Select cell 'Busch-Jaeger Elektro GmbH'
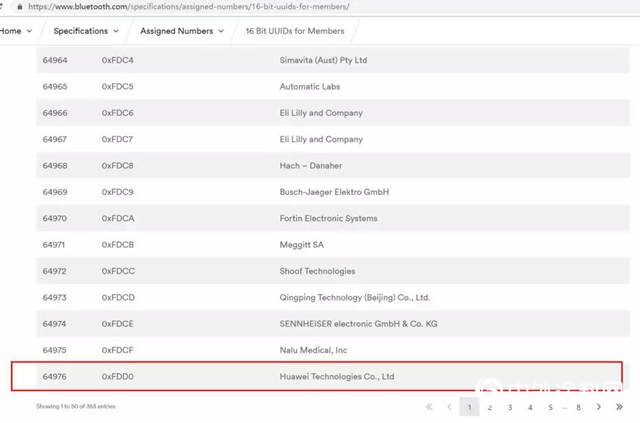The height and width of the screenshot is (423, 640). tap(334, 192)
